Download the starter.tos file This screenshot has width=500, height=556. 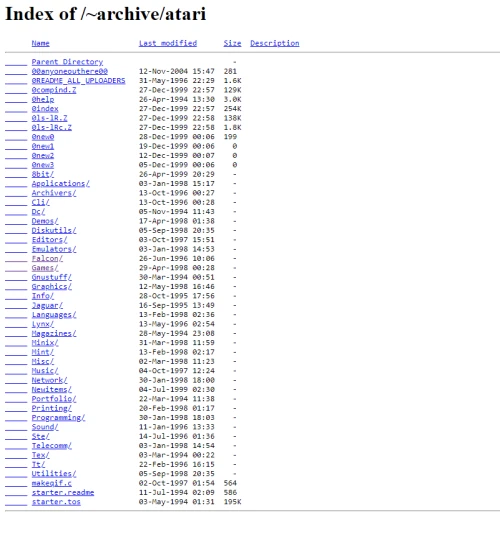56,502
